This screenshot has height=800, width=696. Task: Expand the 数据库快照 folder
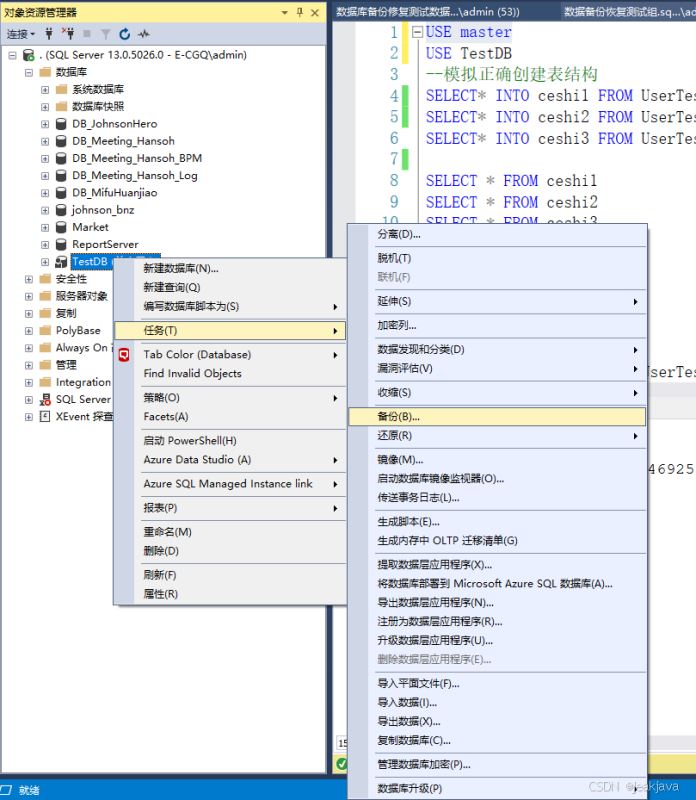pyautogui.click(x=45, y=107)
